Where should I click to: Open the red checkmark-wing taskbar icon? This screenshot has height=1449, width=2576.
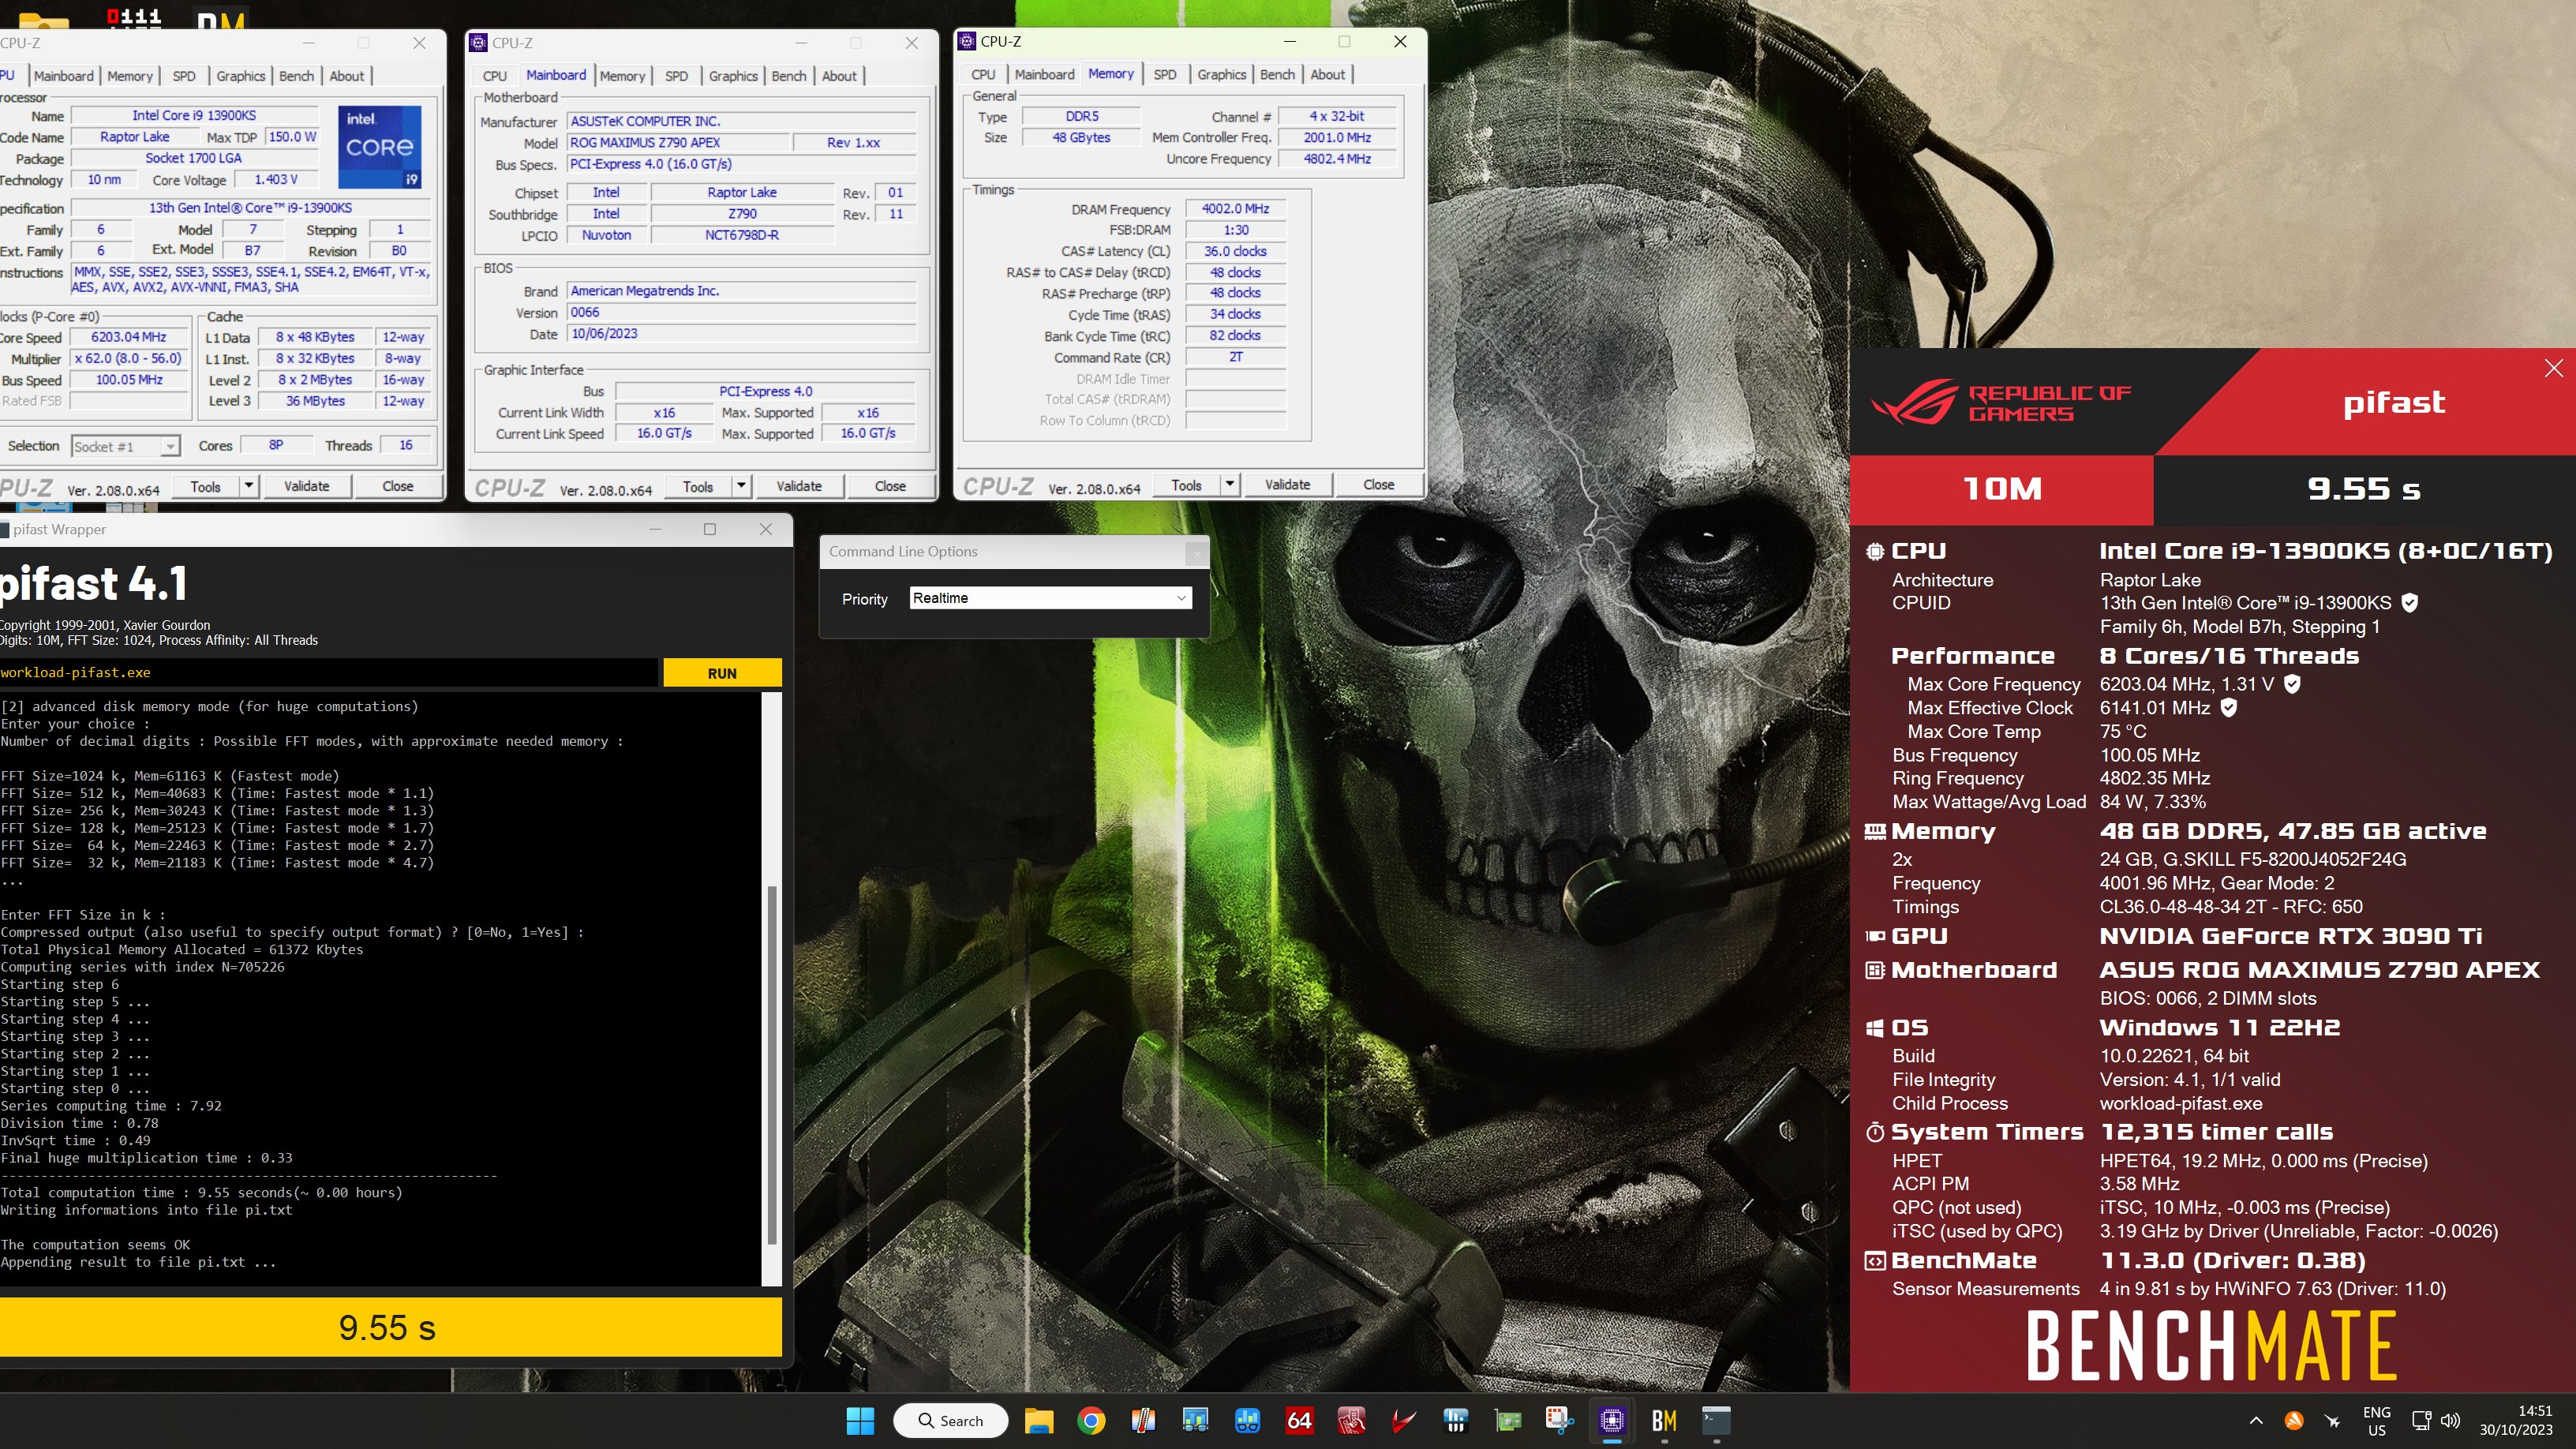[1403, 1420]
